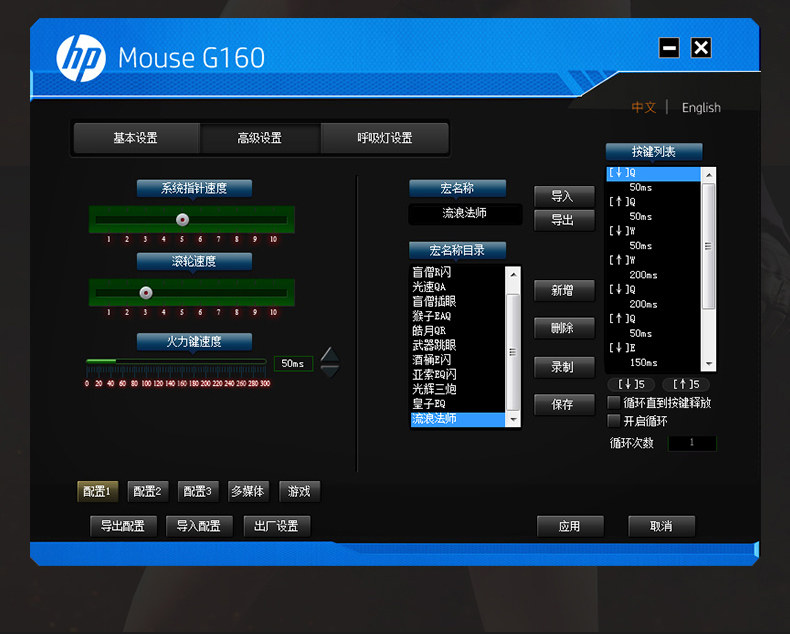Click the key list scrollbar thumb
Viewport: 790px width, 634px height.
pos(708,246)
